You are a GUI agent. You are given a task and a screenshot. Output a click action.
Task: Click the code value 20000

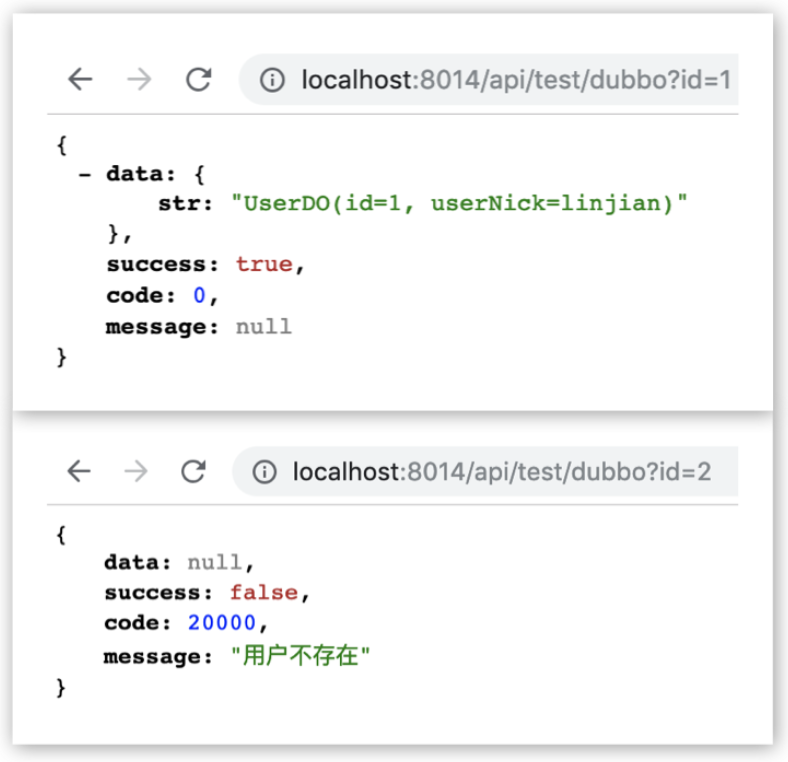pos(222,623)
